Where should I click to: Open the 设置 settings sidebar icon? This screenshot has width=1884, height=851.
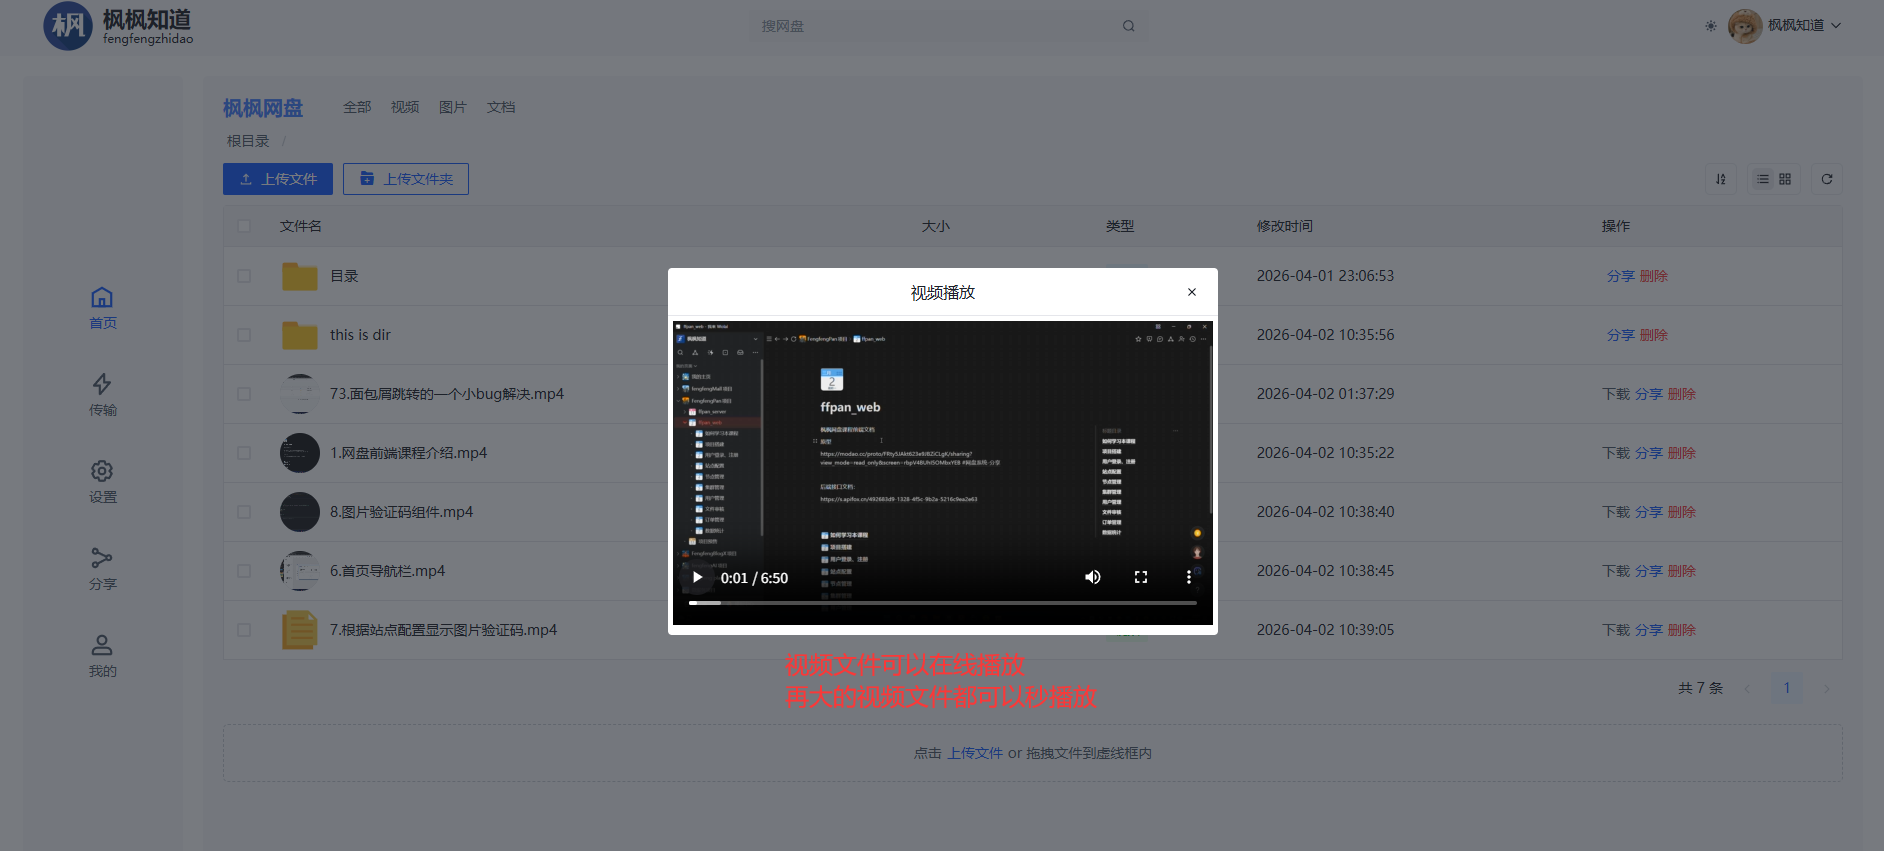(102, 482)
